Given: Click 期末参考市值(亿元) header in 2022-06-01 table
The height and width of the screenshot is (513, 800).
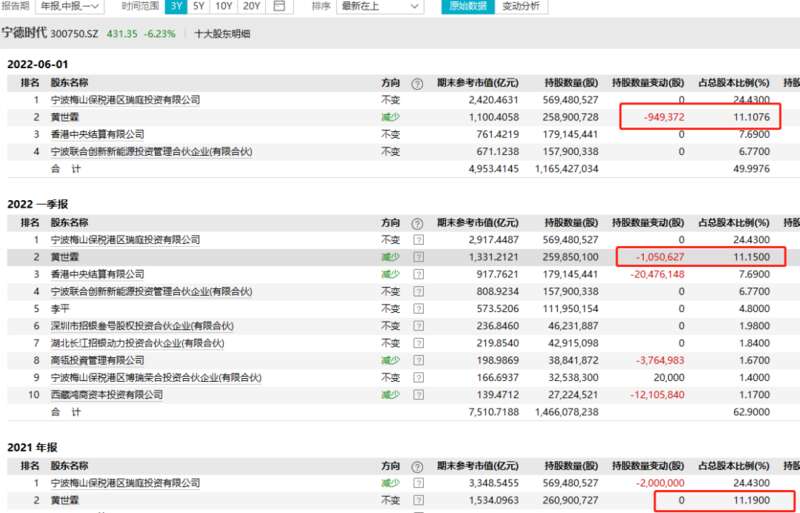Looking at the screenshot, I should point(478,83).
